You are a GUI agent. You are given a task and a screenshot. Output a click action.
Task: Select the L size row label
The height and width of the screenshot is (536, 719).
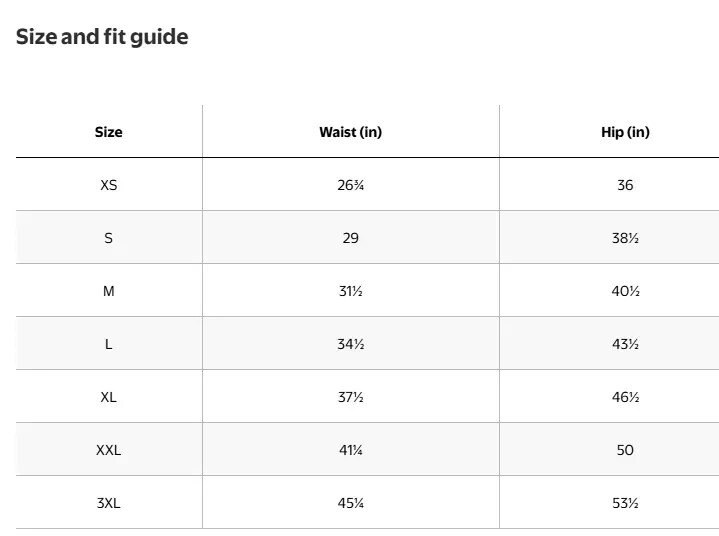tap(109, 344)
